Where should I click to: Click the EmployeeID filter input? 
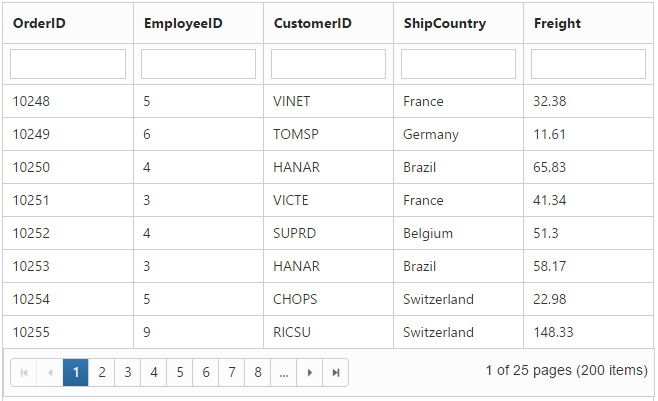(x=198, y=64)
